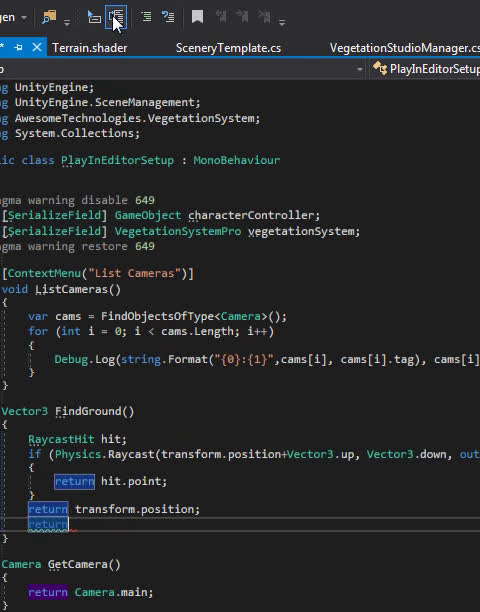Image resolution: width=480 pixels, height=612 pixels.
Task: Click 'UnityEngine;' in the first using line
Action: [x=54, y=87]
